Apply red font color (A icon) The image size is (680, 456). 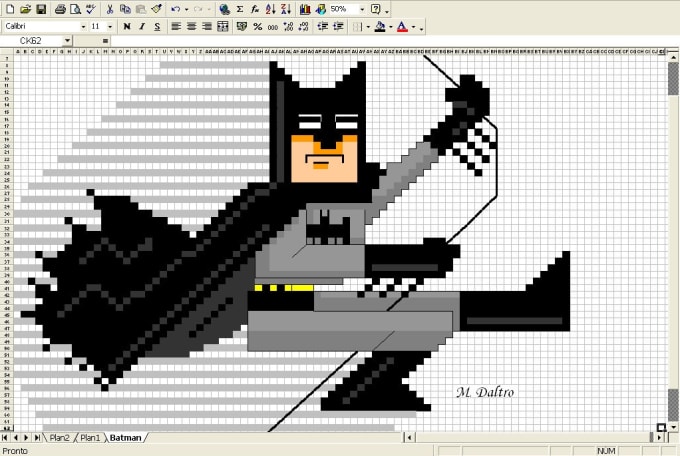click(402, 26)
